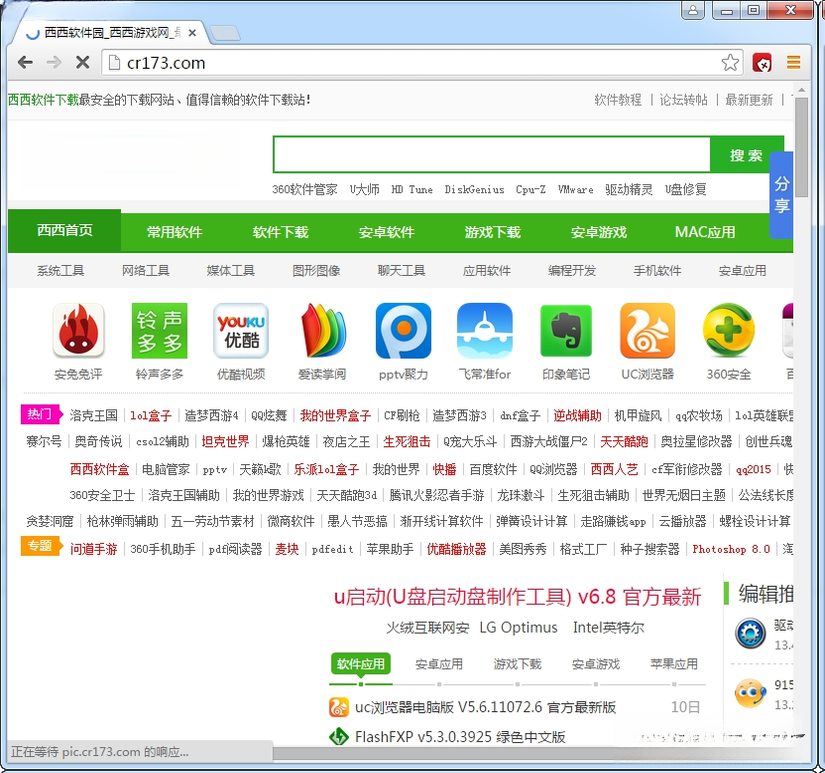825x773 pixels.
Task: Click the DiskGenius hot search keyword
Action: tap(474, 189)
